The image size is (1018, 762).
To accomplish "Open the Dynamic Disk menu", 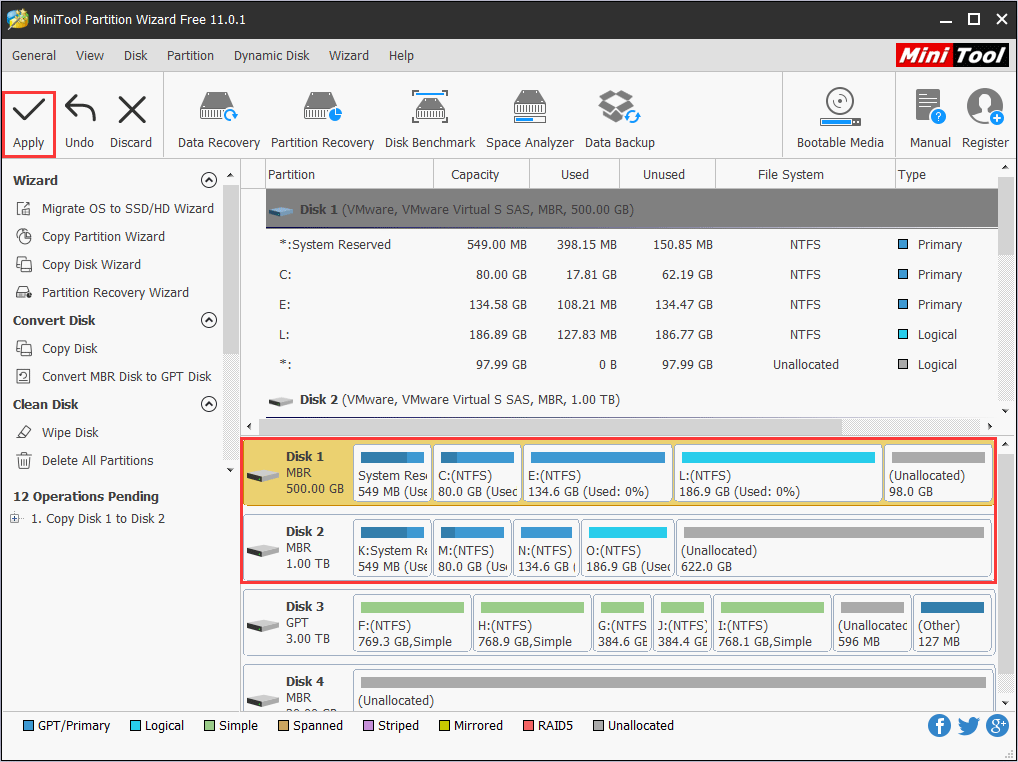I will pyautogui.click(x=271, y=56).
